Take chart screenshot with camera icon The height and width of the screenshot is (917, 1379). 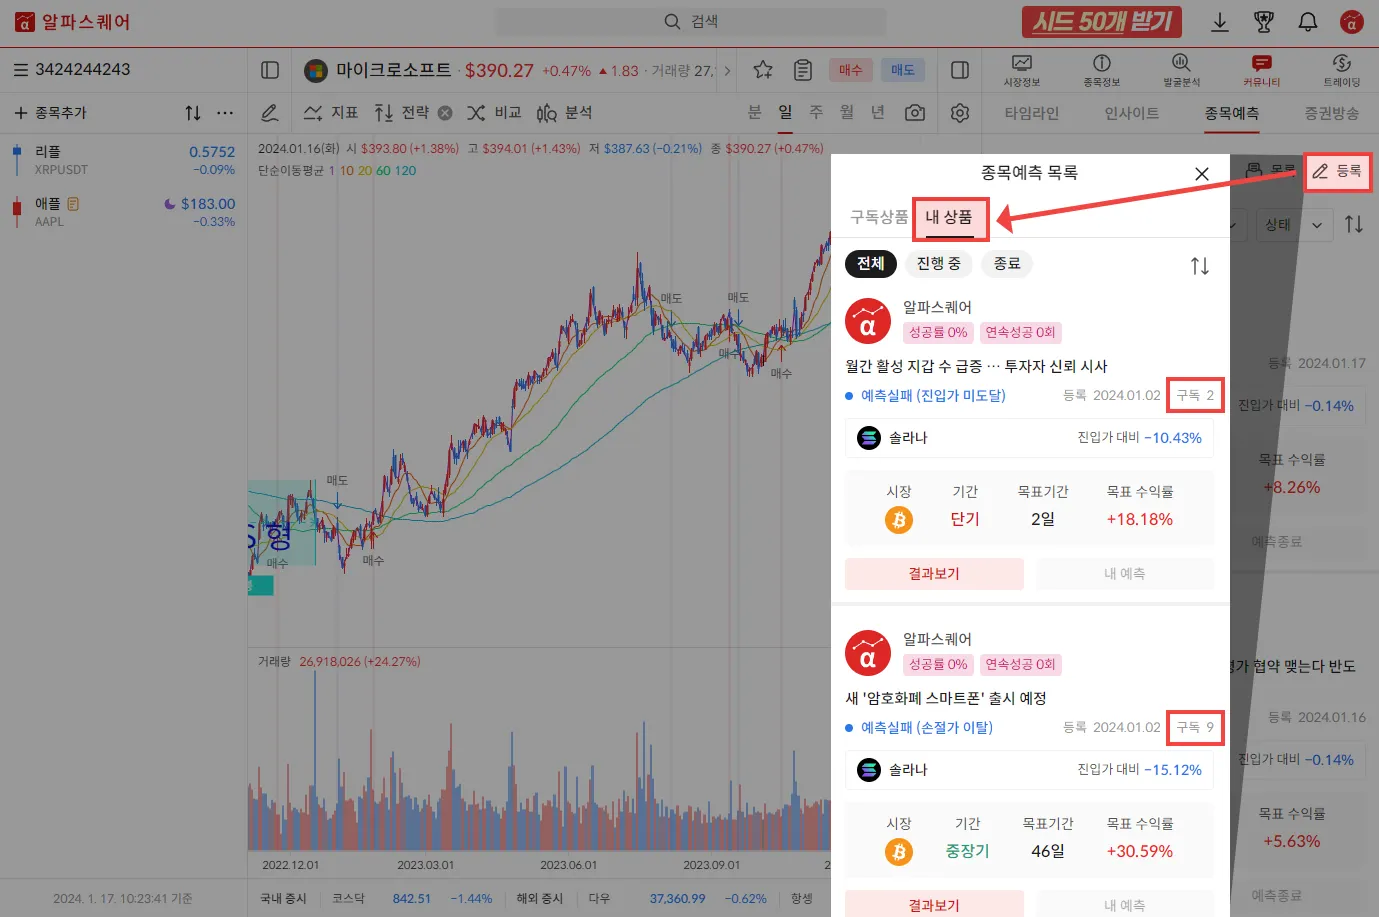[x=915, y=113]
